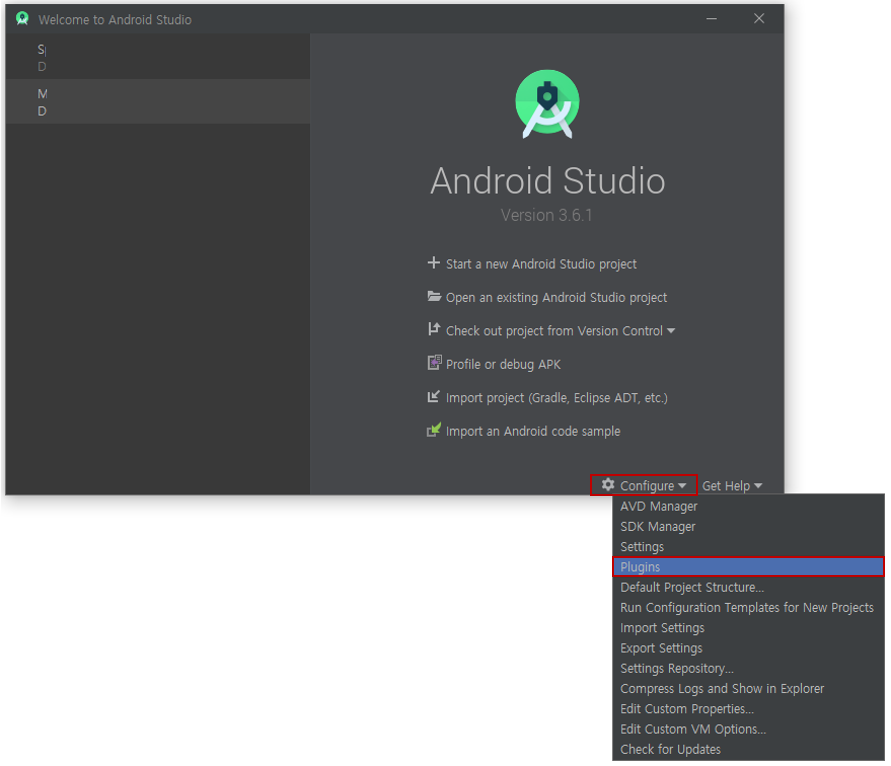891x766 pixels.
Task: Click the open folder icon
Action: click(434, 296)
